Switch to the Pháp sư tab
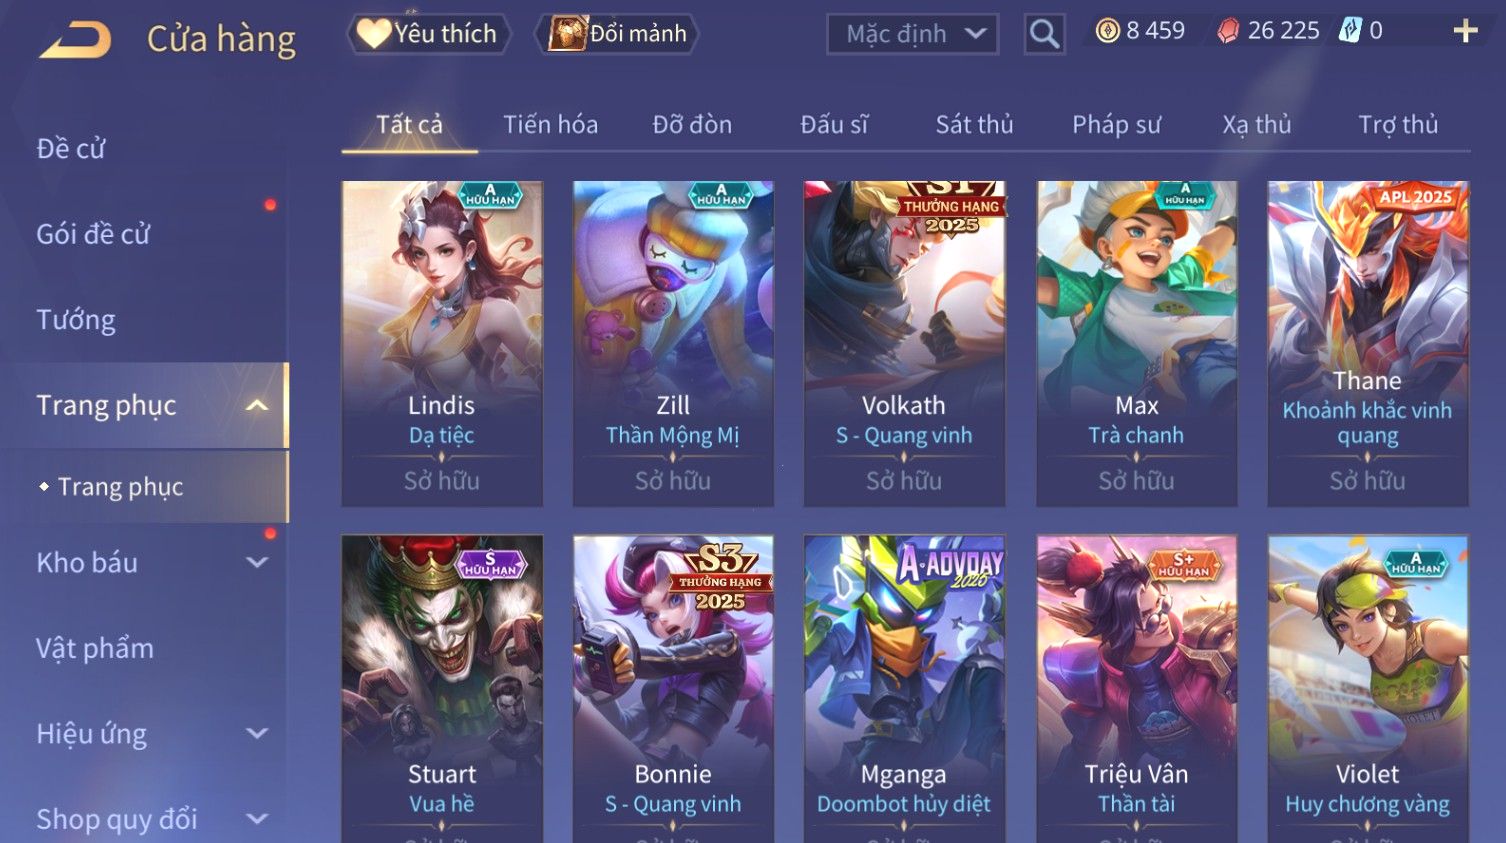Image resolution: width=1506 pixels, height=843 pixels. point(1116,124)
